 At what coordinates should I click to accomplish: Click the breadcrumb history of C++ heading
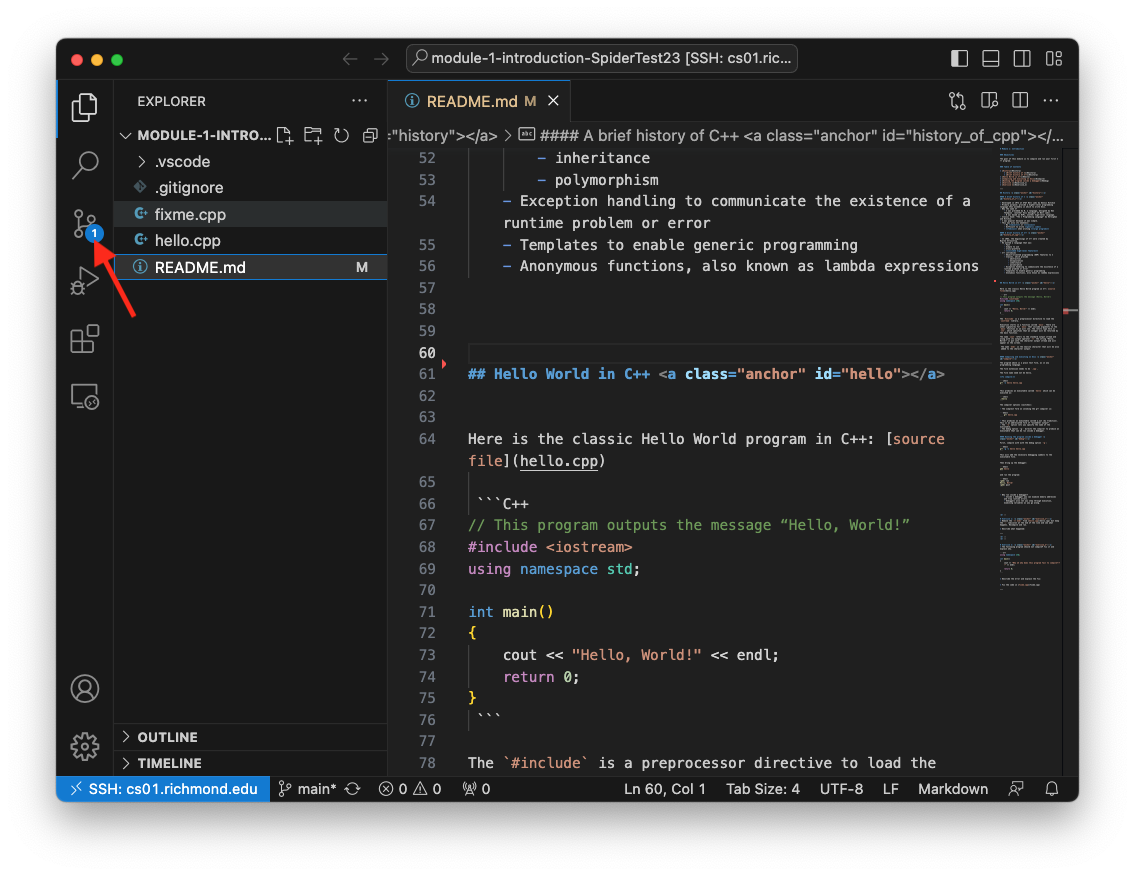click(x=790, y=135)
